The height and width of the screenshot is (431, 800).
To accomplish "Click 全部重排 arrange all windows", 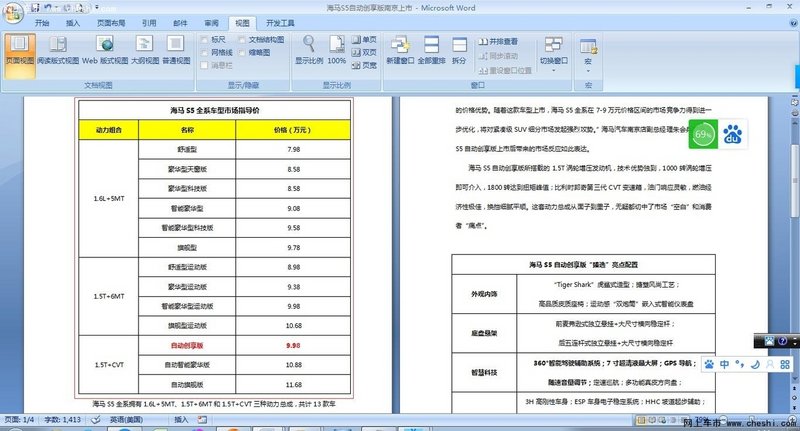I will coord(431,50).
